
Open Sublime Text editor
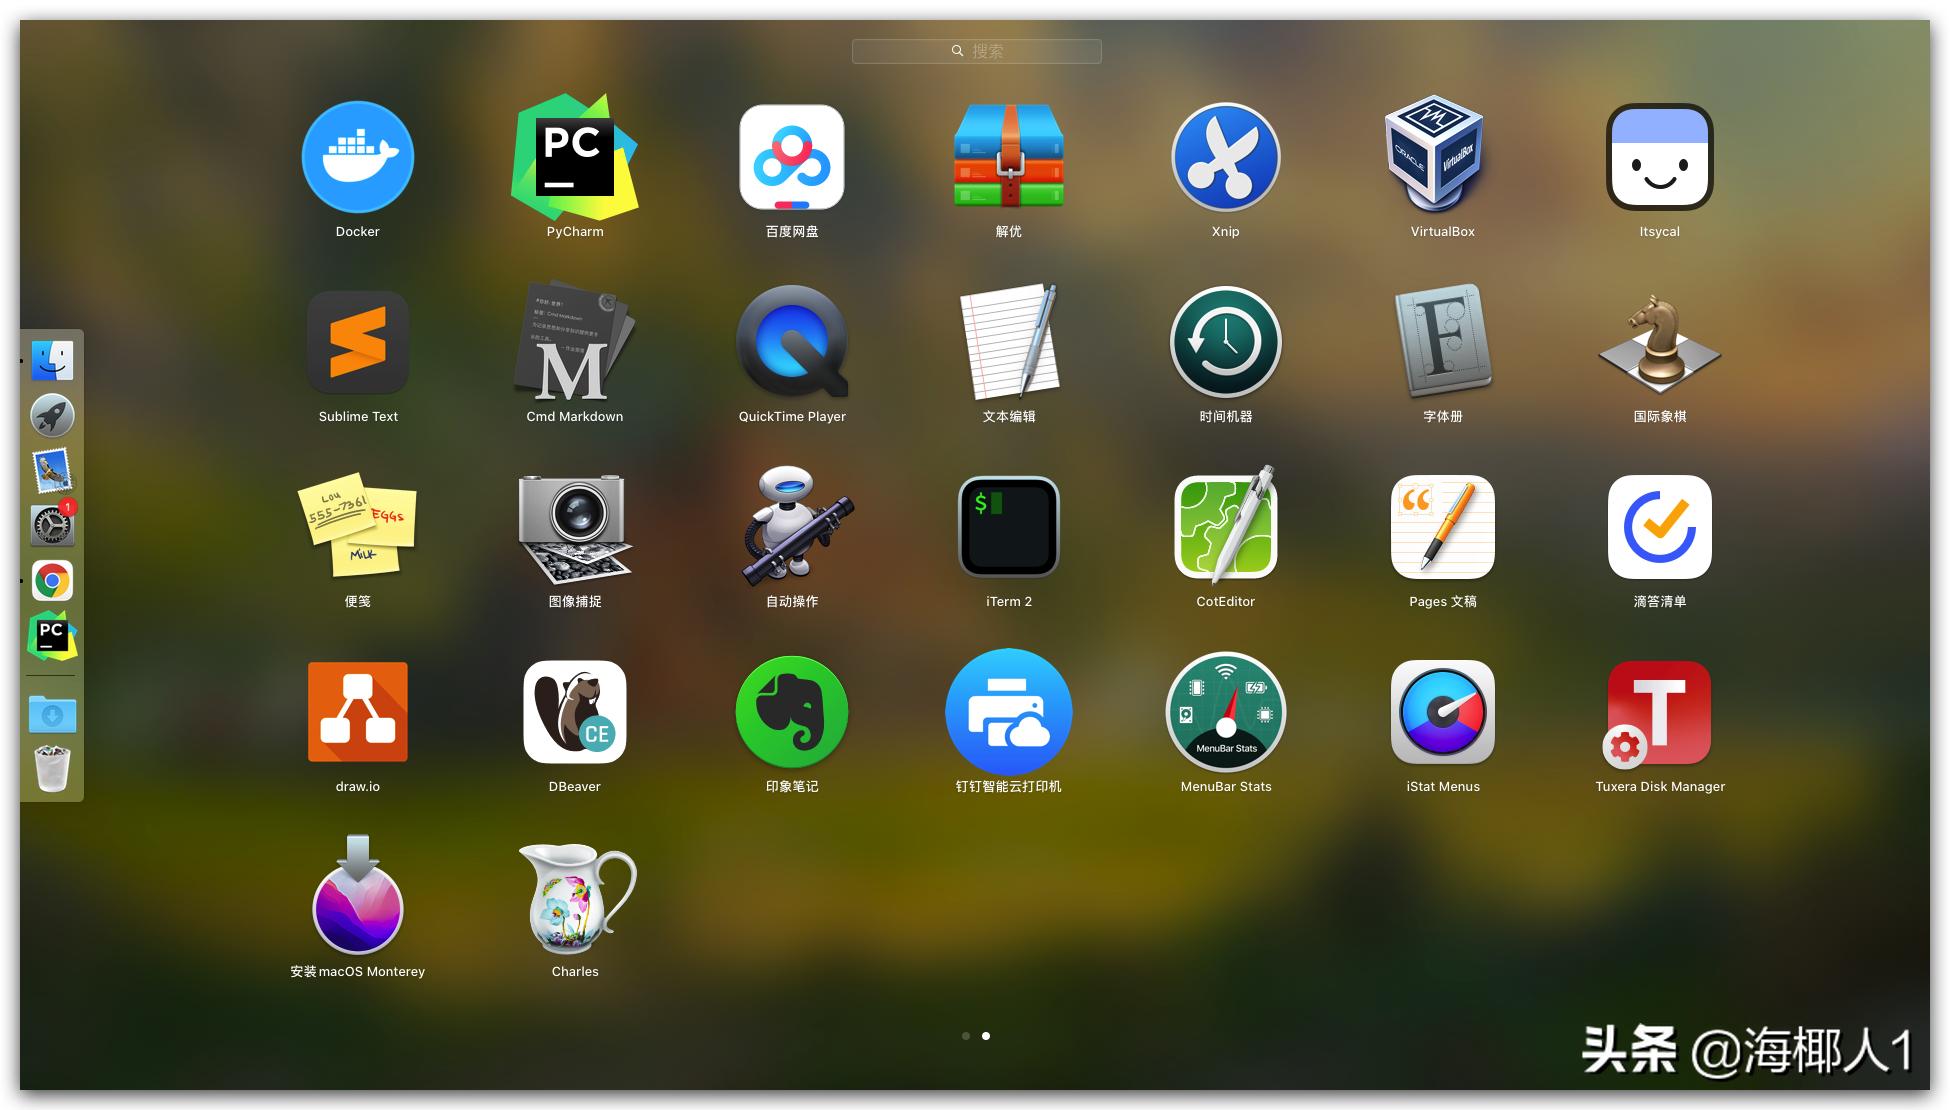pos(357,342)
